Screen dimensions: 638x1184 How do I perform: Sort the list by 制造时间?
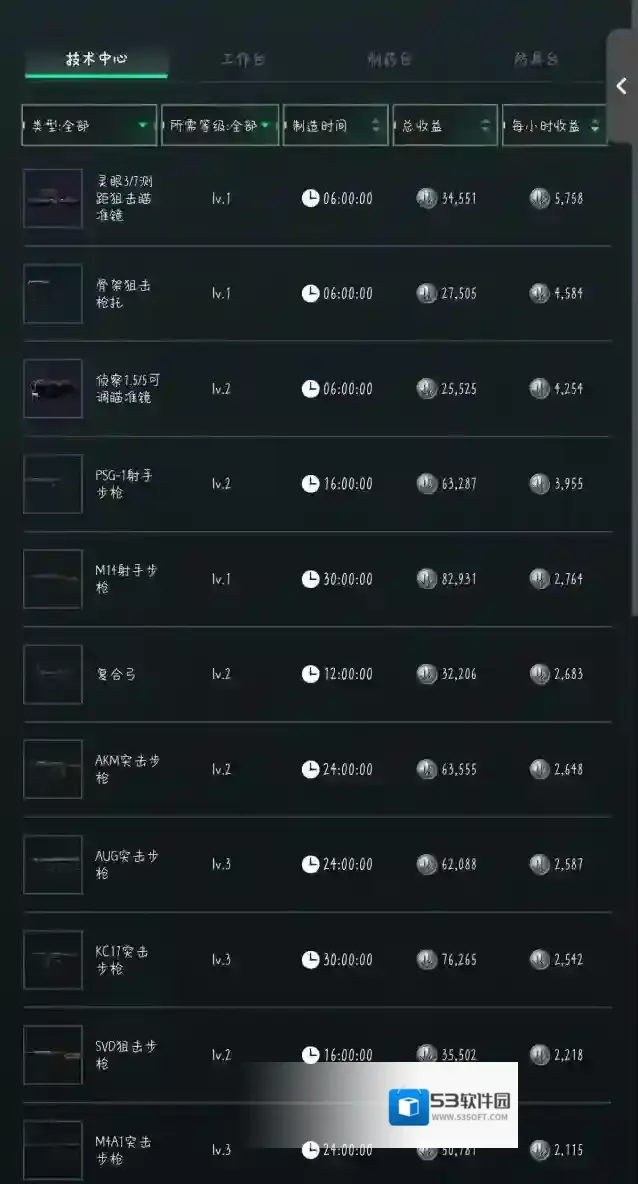pos(335,126)
